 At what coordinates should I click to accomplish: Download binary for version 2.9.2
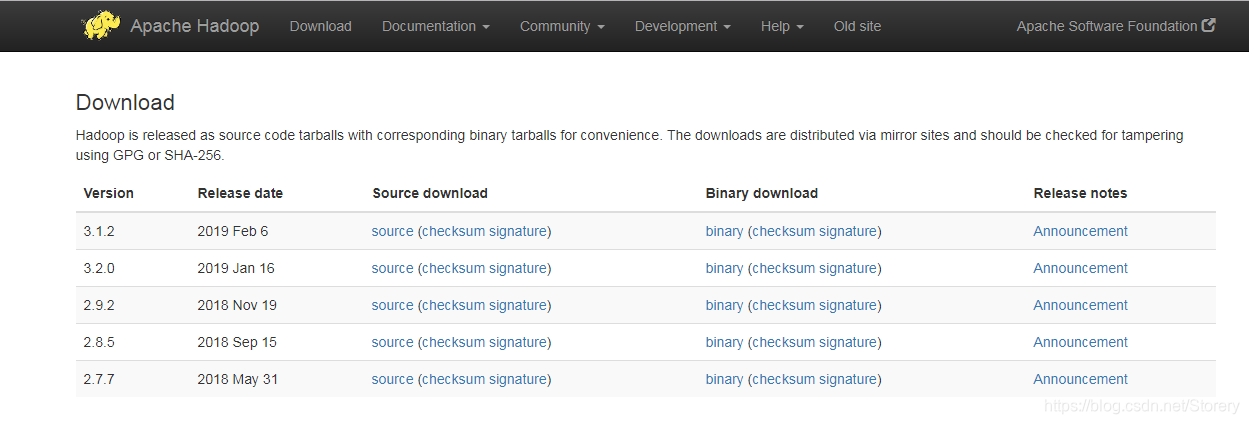[724, 305]
